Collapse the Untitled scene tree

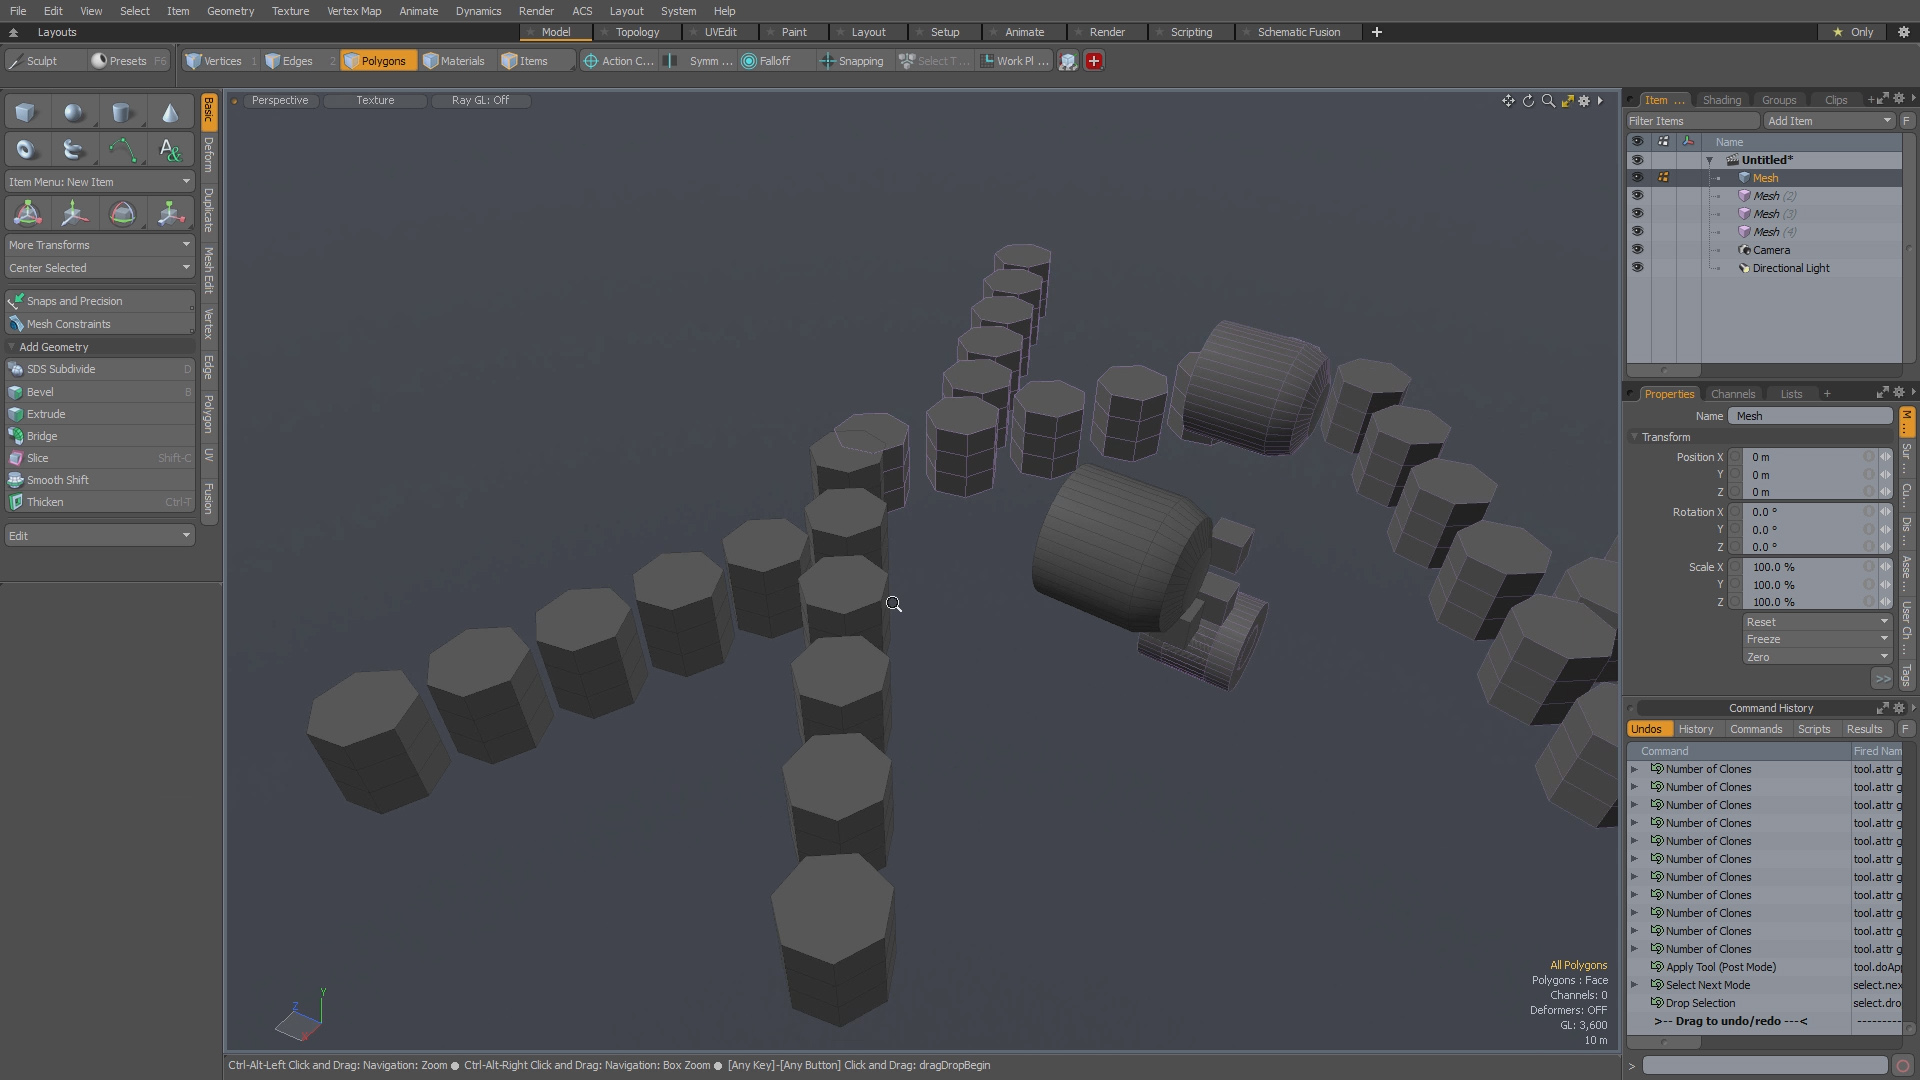click(1710, 160)
